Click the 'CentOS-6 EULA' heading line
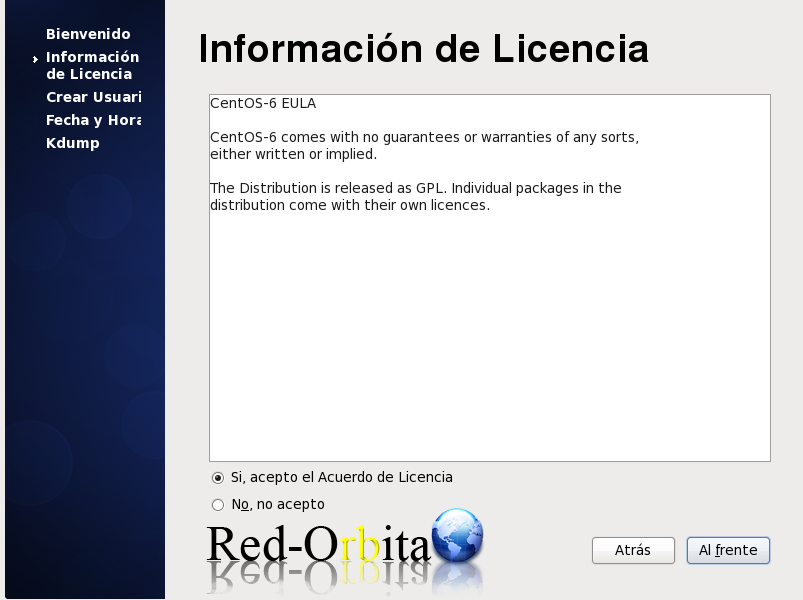Viewport: 803px width, 600px height. 263,103
